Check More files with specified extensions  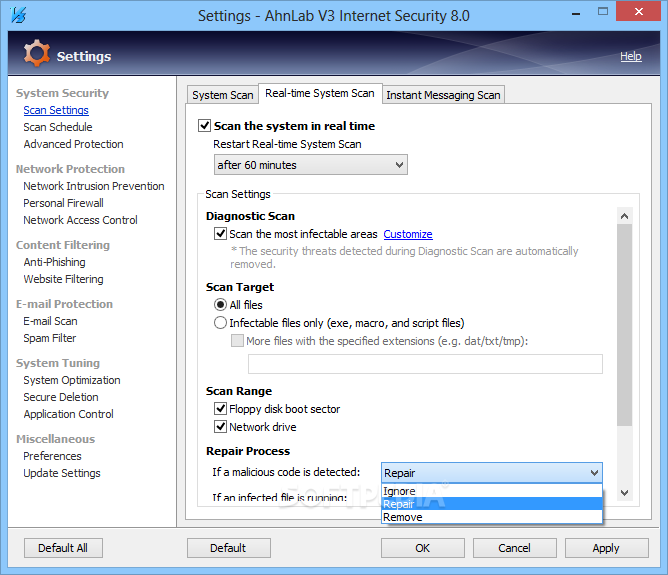237,341
